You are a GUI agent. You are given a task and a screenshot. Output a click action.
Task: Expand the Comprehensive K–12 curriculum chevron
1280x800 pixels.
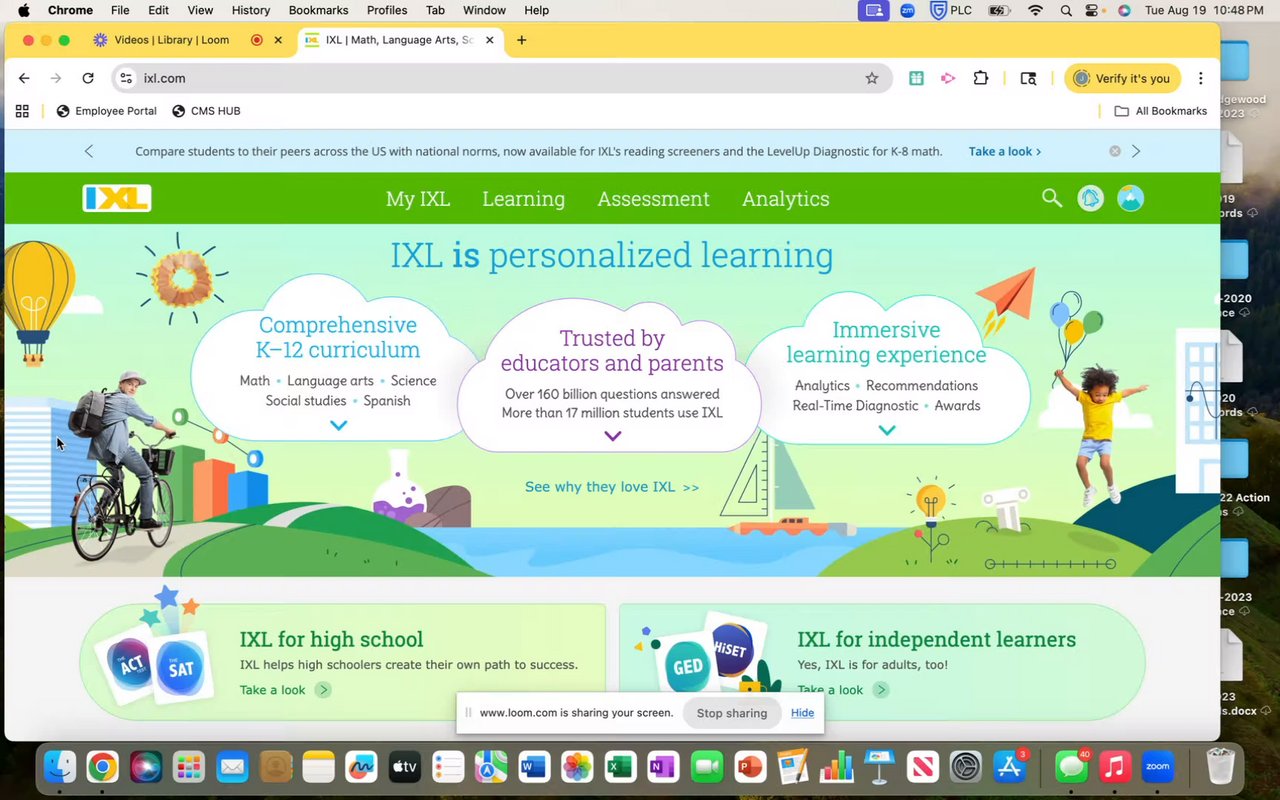point(339,426)
